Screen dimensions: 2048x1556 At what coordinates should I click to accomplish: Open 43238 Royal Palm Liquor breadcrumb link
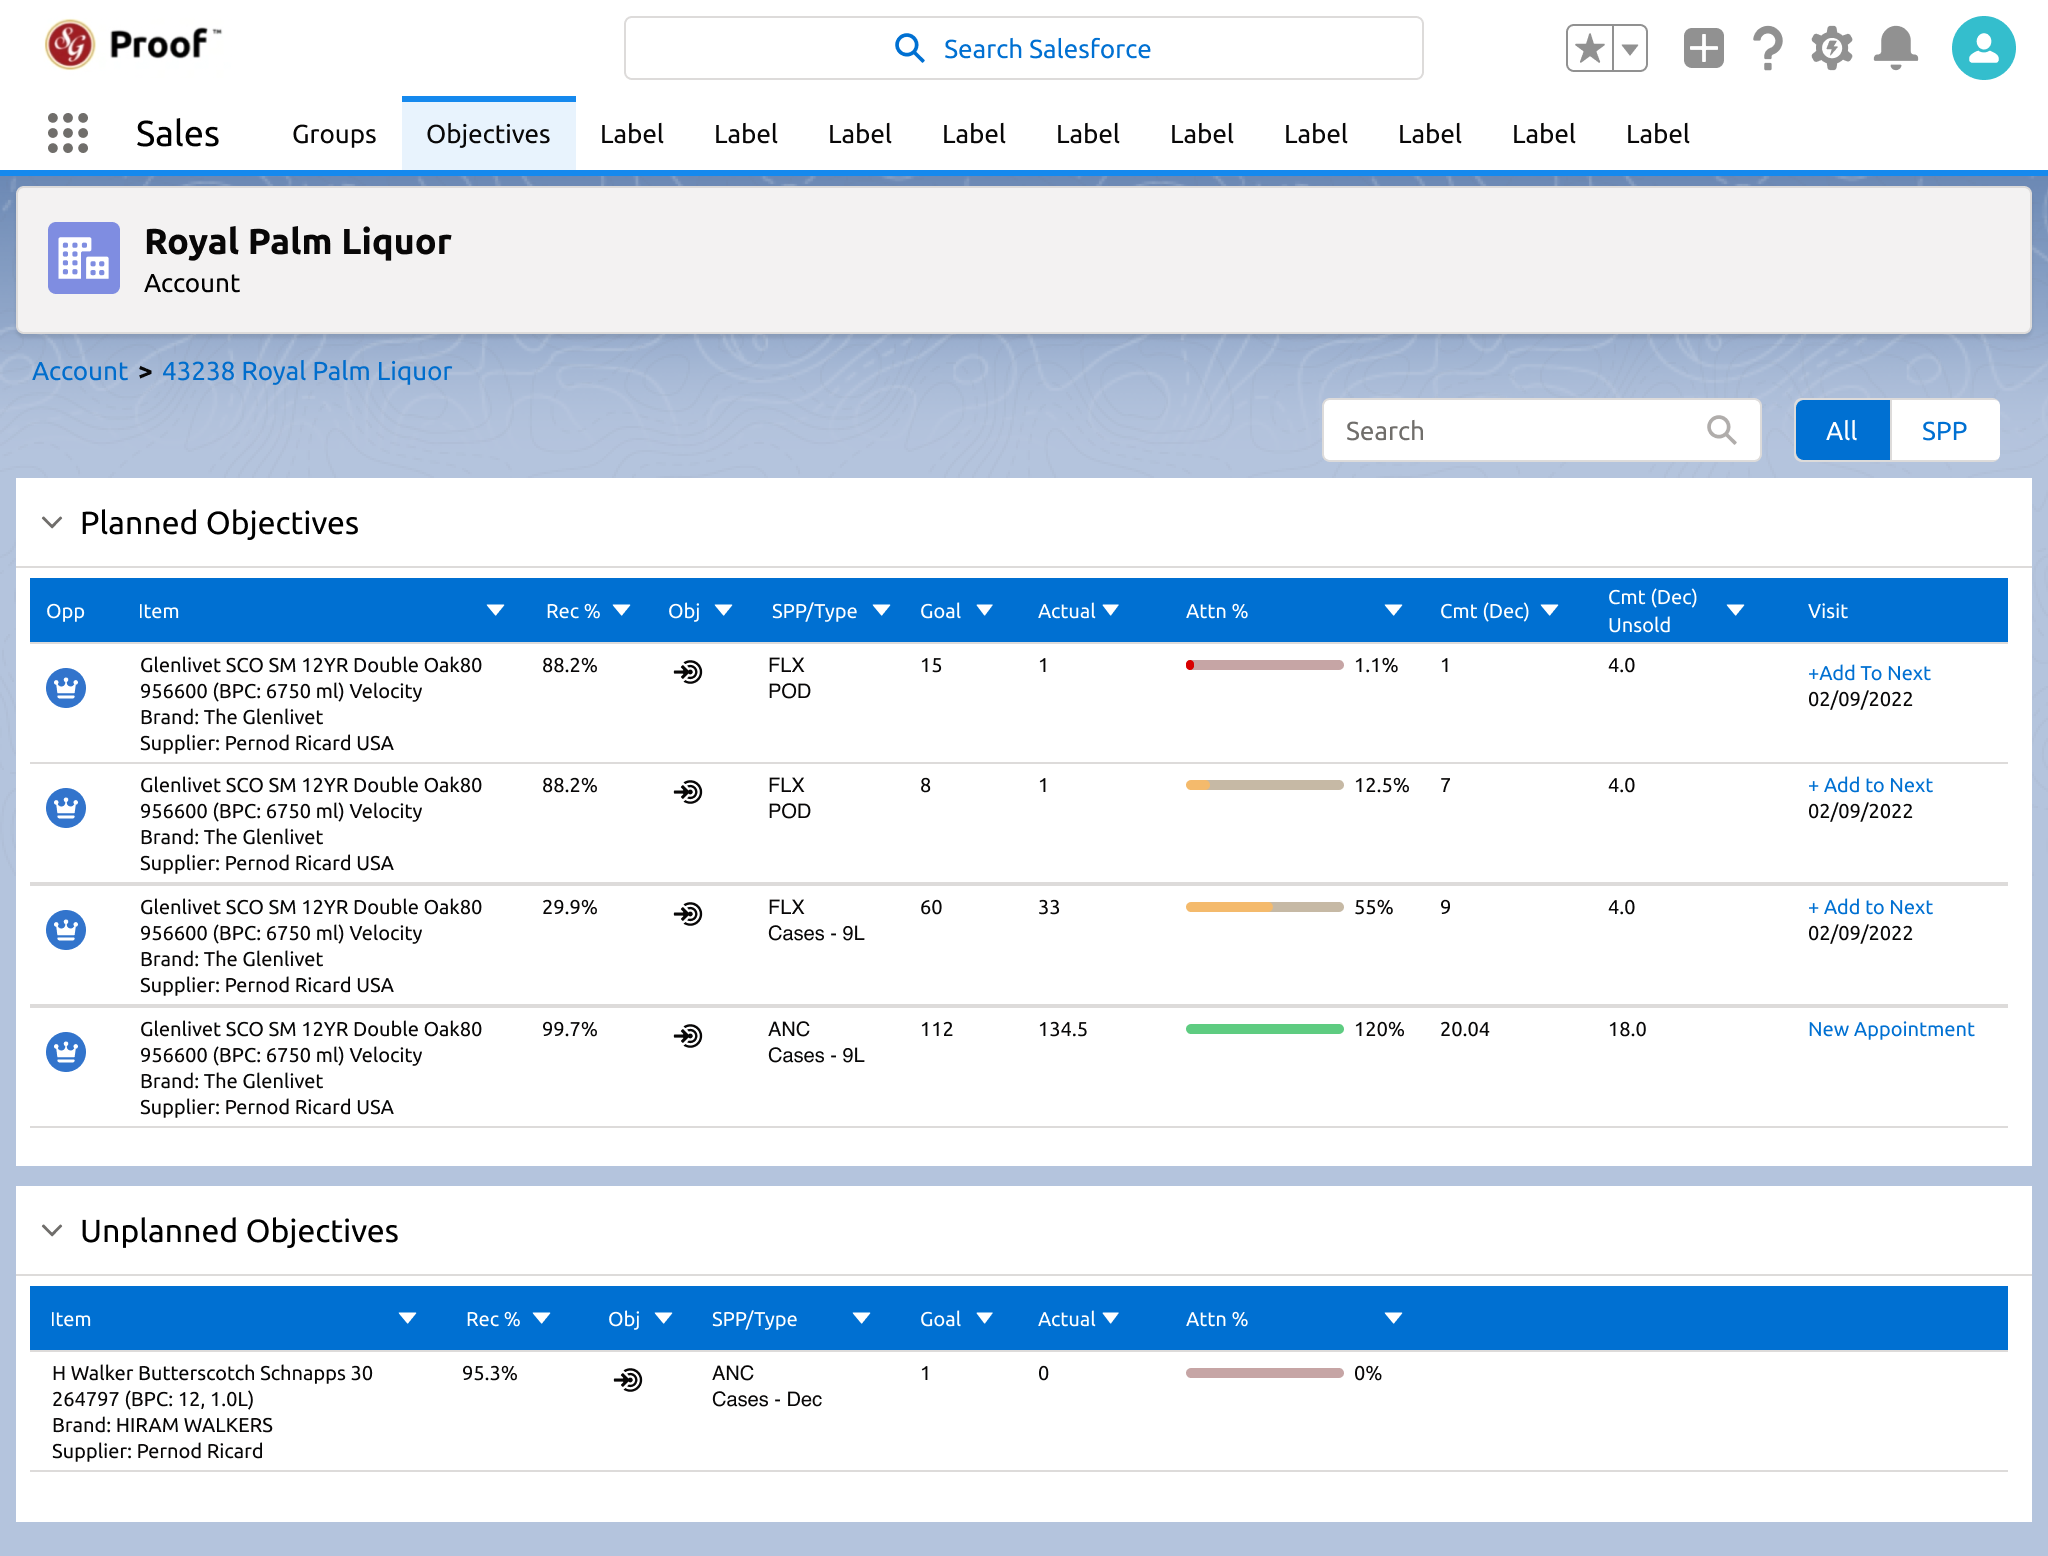click(x=307, y=371)
